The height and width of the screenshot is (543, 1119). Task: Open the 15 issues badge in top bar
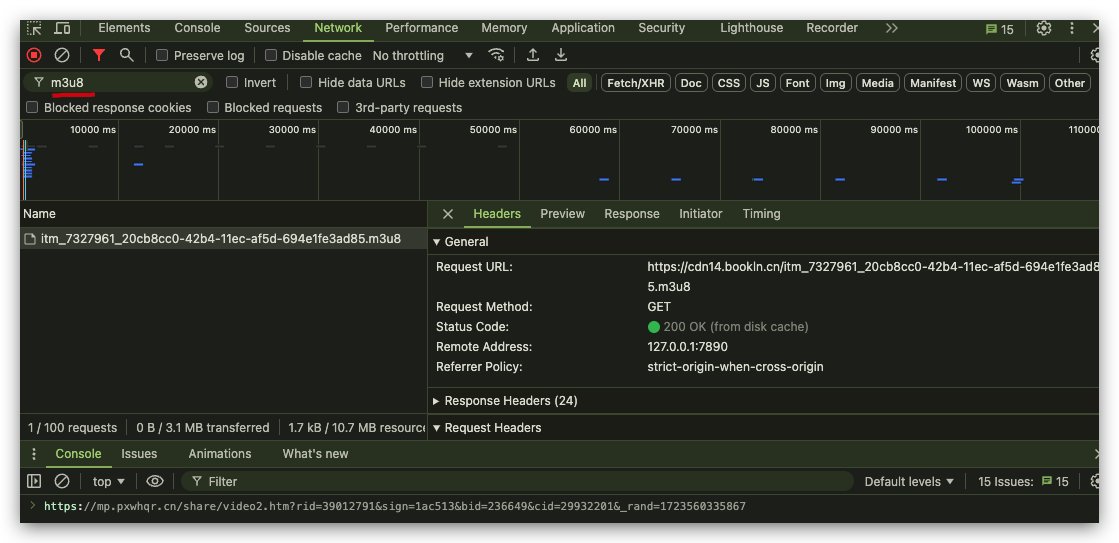pyautogui.click(x=1000, y=29)
